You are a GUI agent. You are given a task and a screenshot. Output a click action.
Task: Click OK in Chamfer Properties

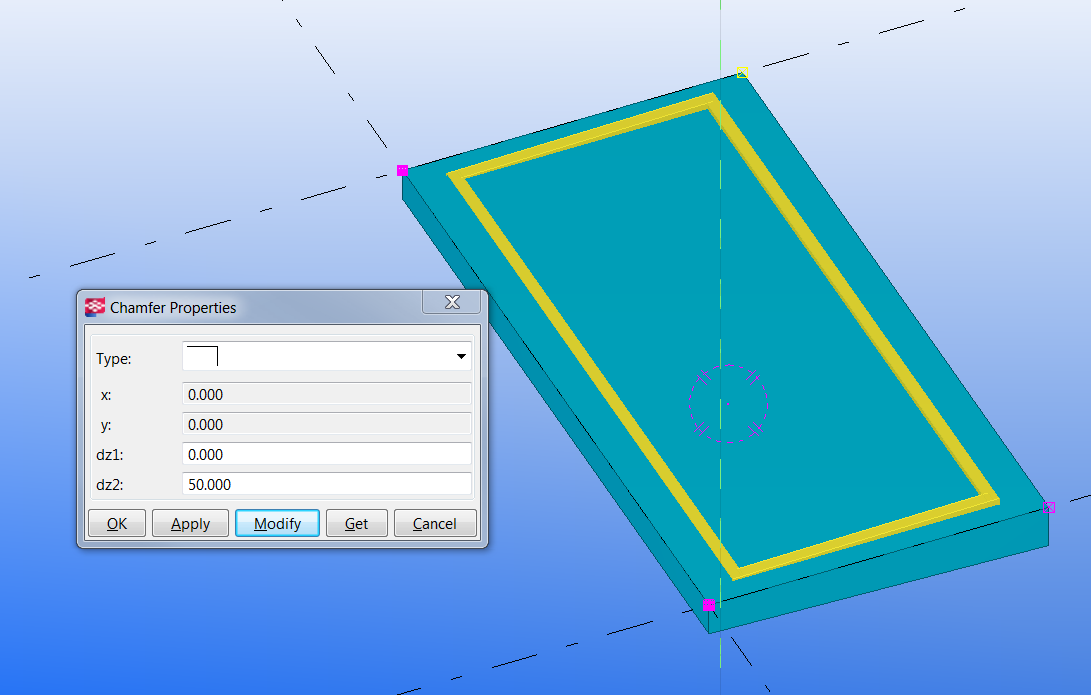pyautogui.click(x=117, y=523)
